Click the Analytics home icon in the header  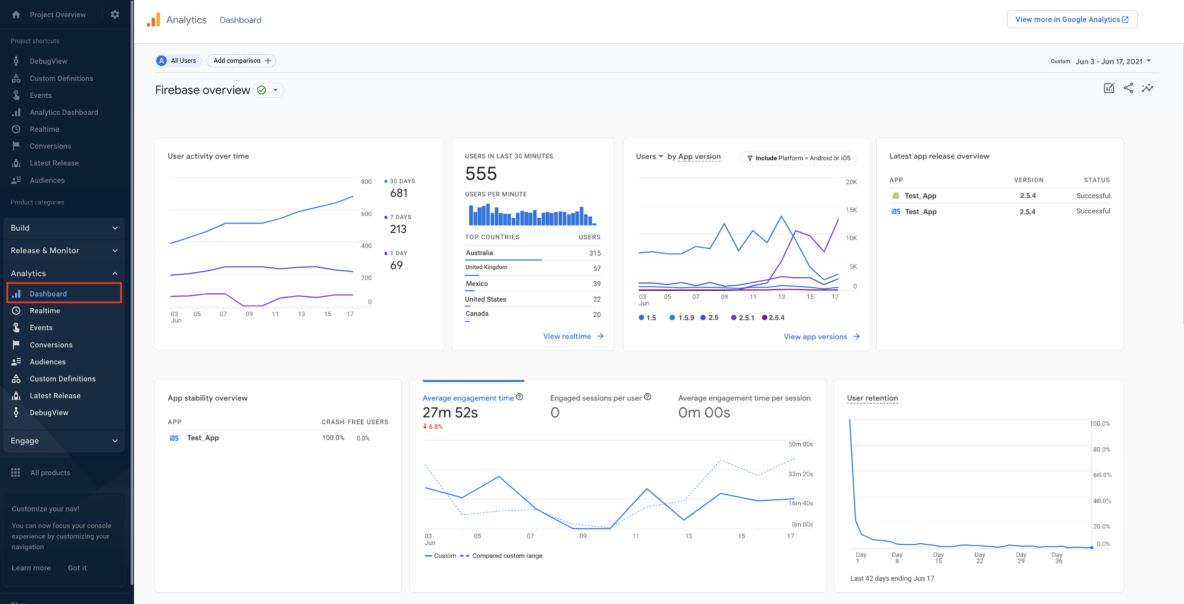pyautogui.click(x=153, y=19)
